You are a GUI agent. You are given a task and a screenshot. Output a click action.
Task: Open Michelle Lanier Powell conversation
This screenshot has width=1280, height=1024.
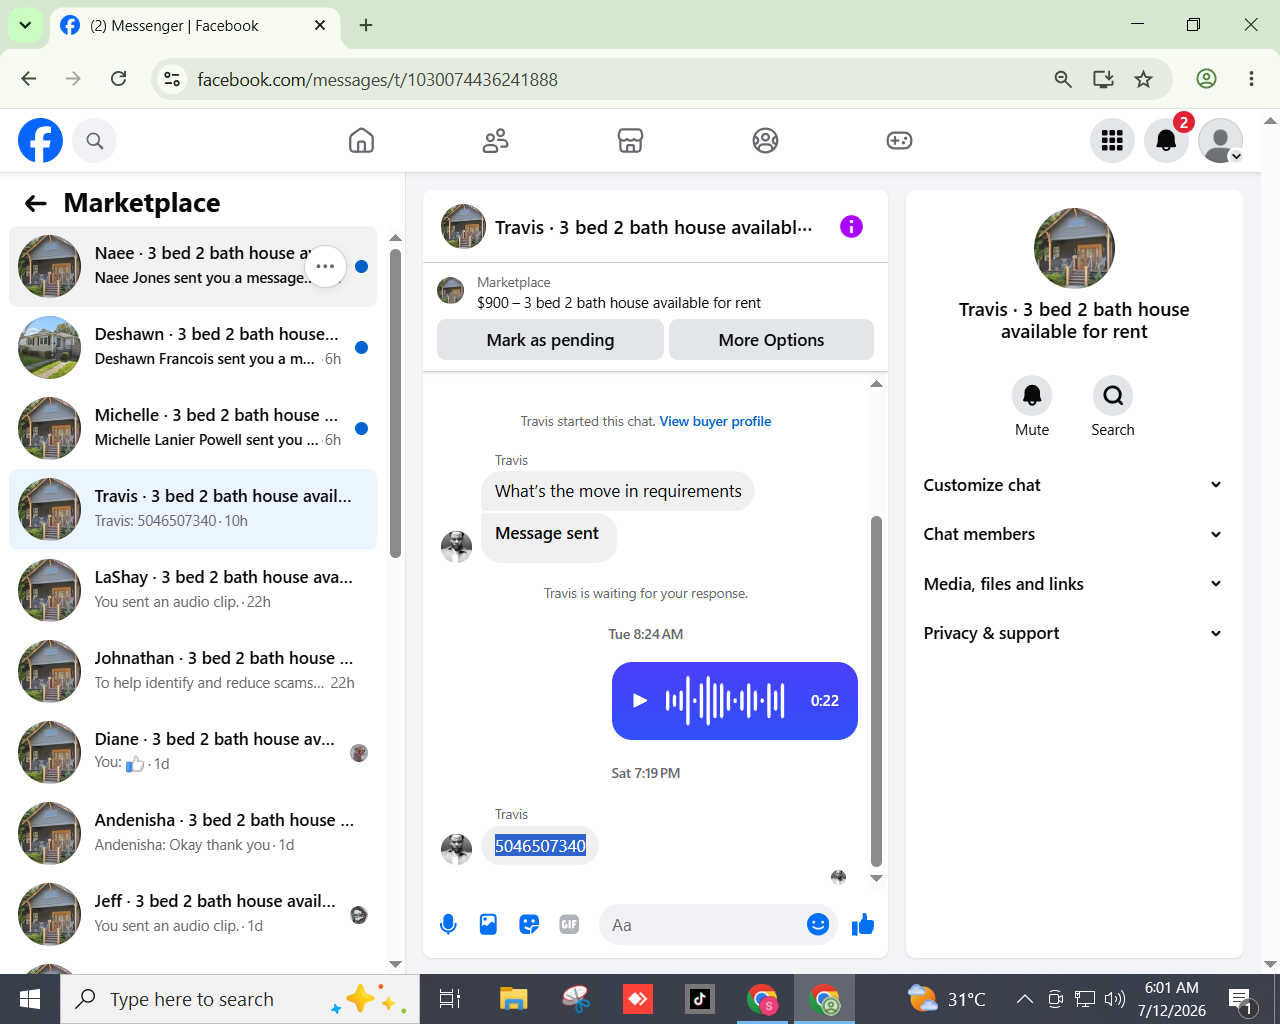tap(193, 428)
